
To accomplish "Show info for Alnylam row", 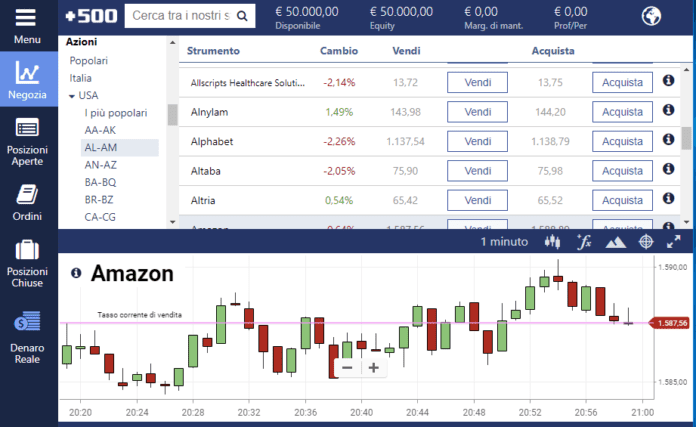I will [x=668, y=110].
